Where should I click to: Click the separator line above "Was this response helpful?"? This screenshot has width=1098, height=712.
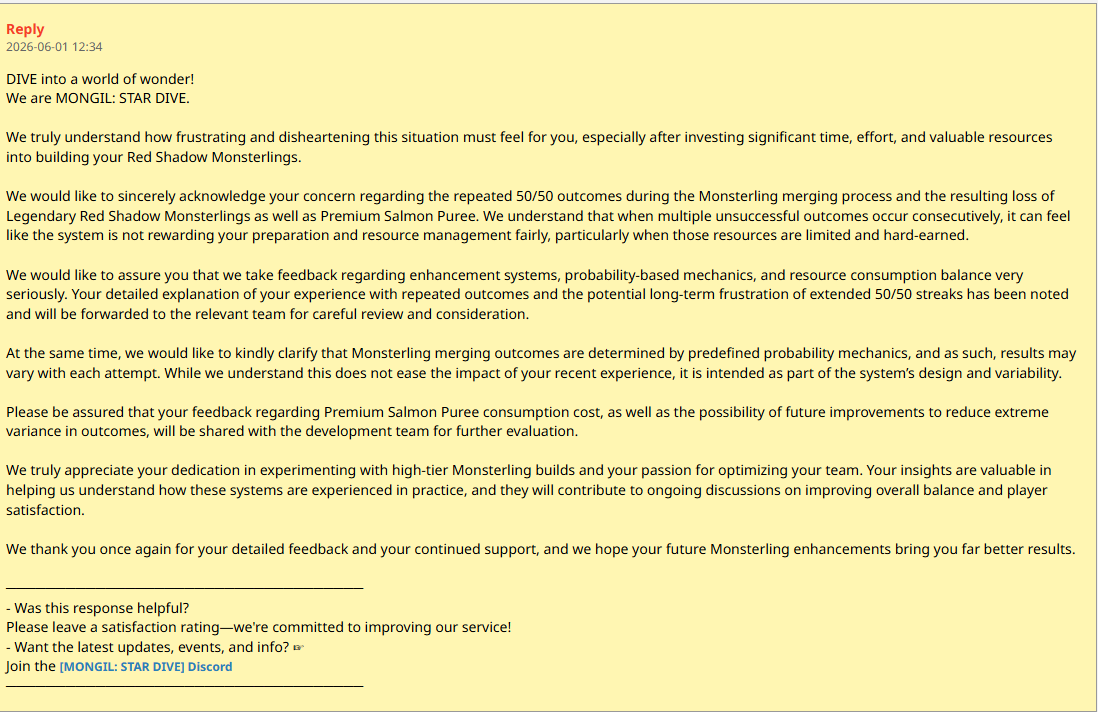(185, 588)
